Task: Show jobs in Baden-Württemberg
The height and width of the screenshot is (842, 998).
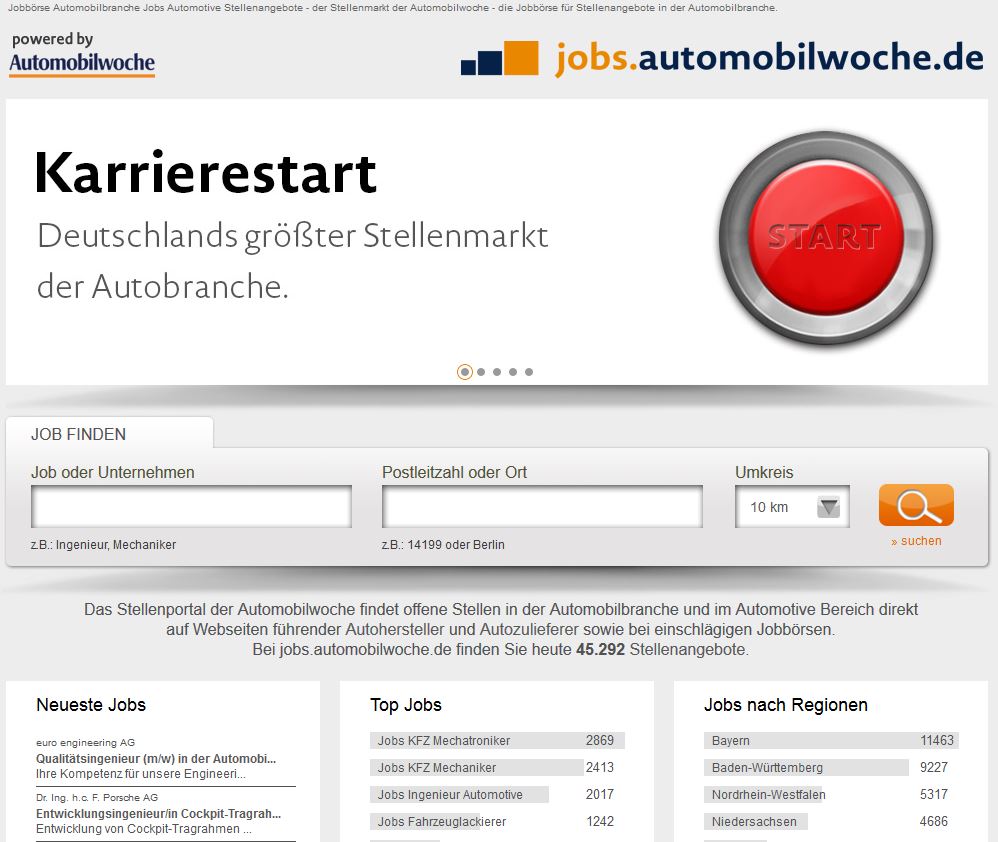Action: point(767,768)
